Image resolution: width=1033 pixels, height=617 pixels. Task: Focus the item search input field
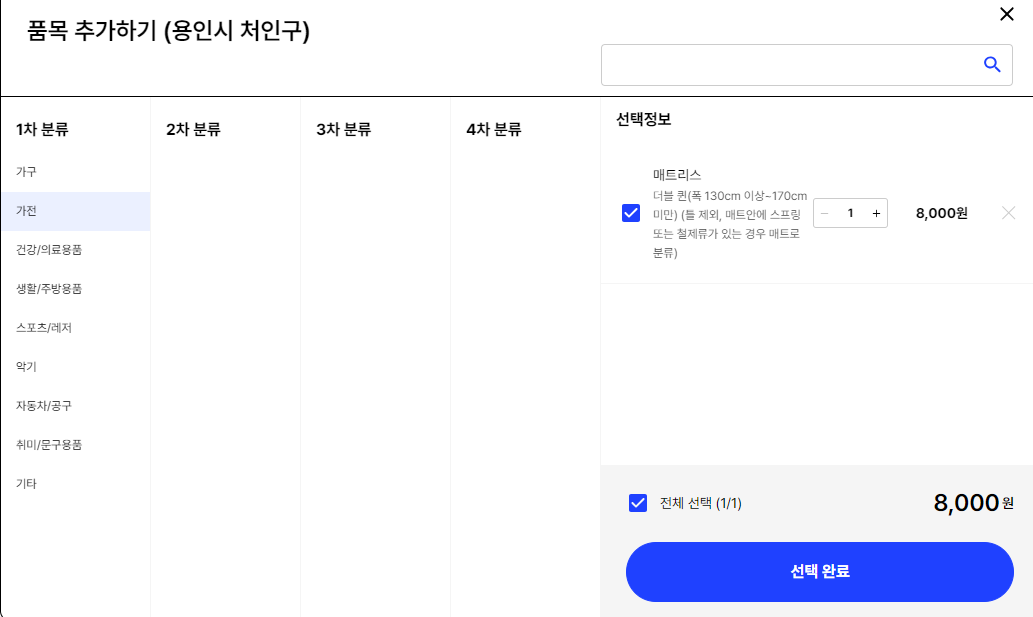[x=791, y=65]
